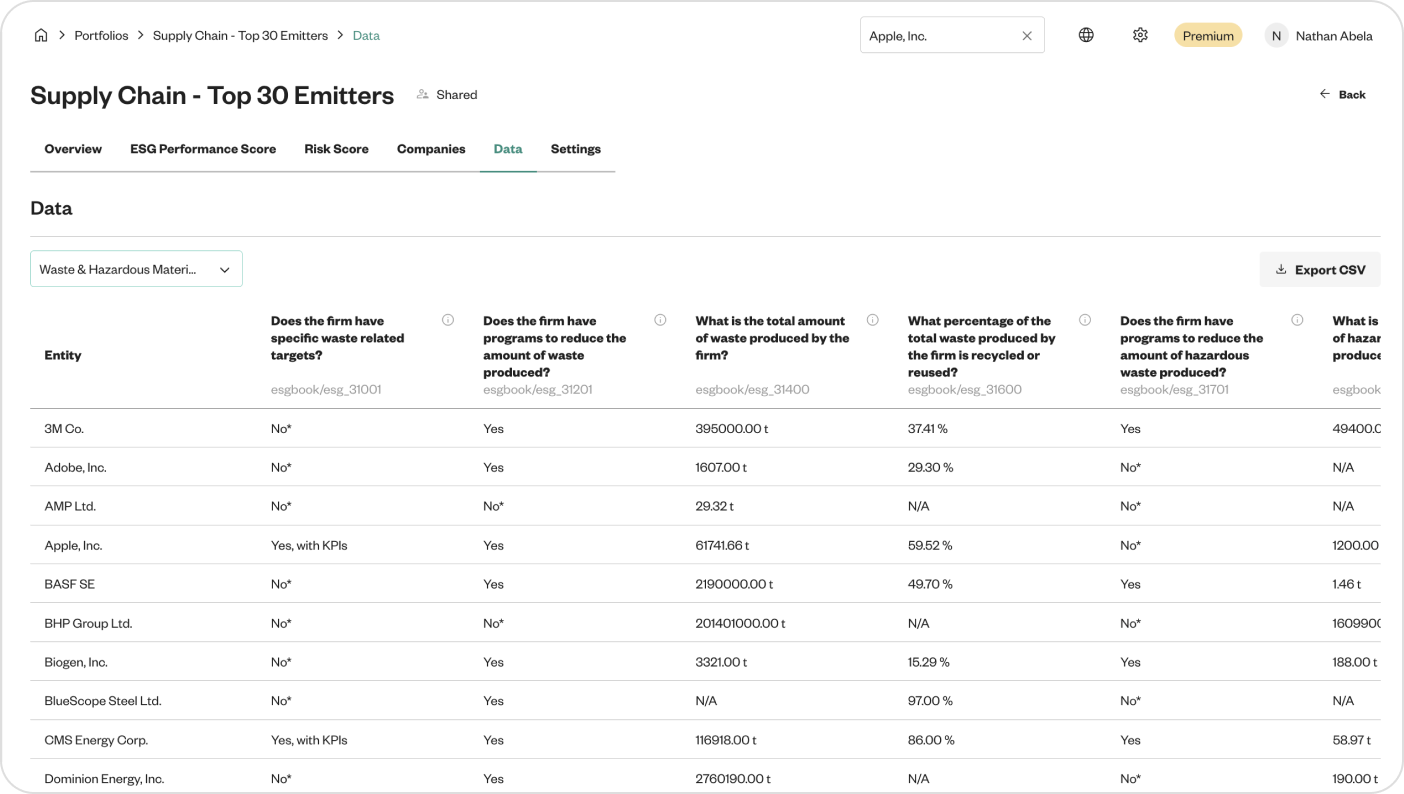Select the Apple, Inc. table row entity
The height and width of the screenshot is (794, 1404).
(73, 545)
